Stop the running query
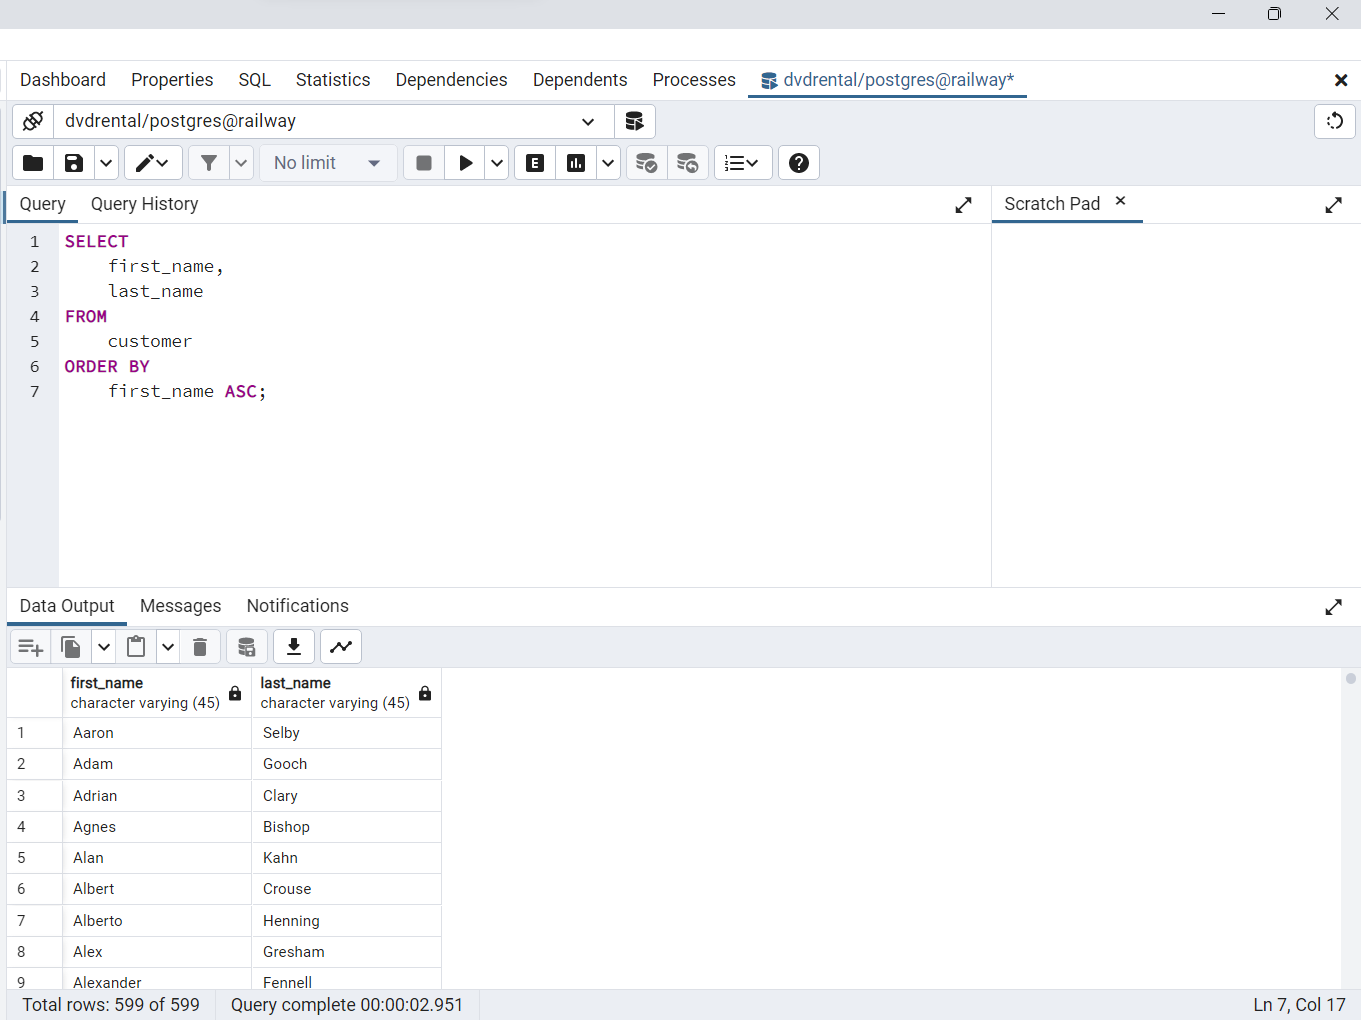Screen dimensions: 1361x1020 (424, 163)
